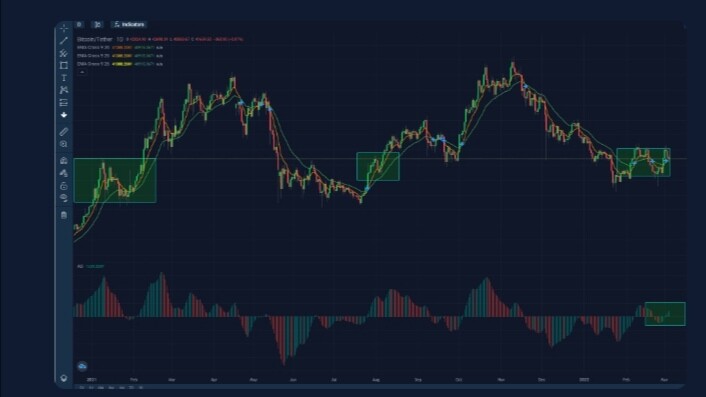
Task: Toggle the lock-all-drawings padlock icon
Action: coord(64,186)
